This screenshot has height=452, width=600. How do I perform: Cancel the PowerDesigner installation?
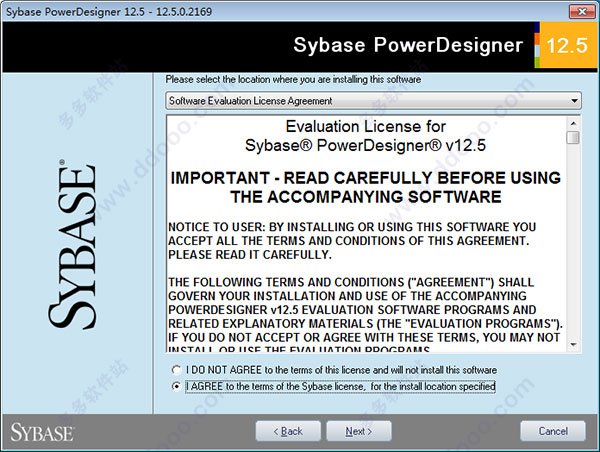553,431
